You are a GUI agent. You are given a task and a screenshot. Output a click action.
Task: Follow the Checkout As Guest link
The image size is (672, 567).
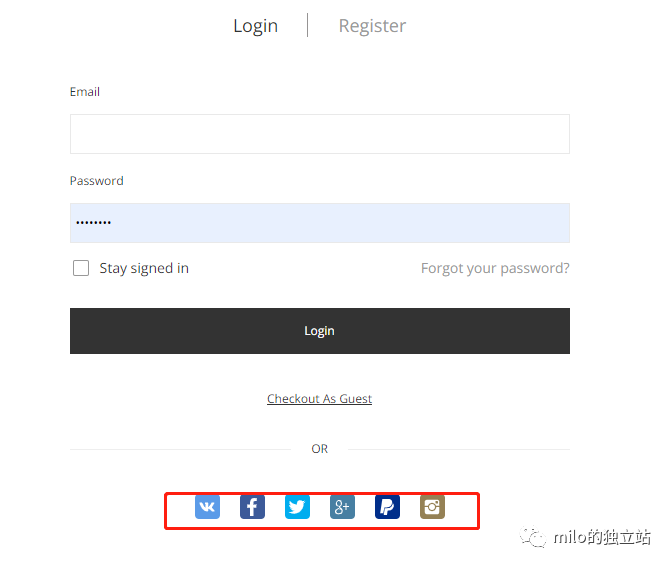pyautogui.click(x=319, y=399)
